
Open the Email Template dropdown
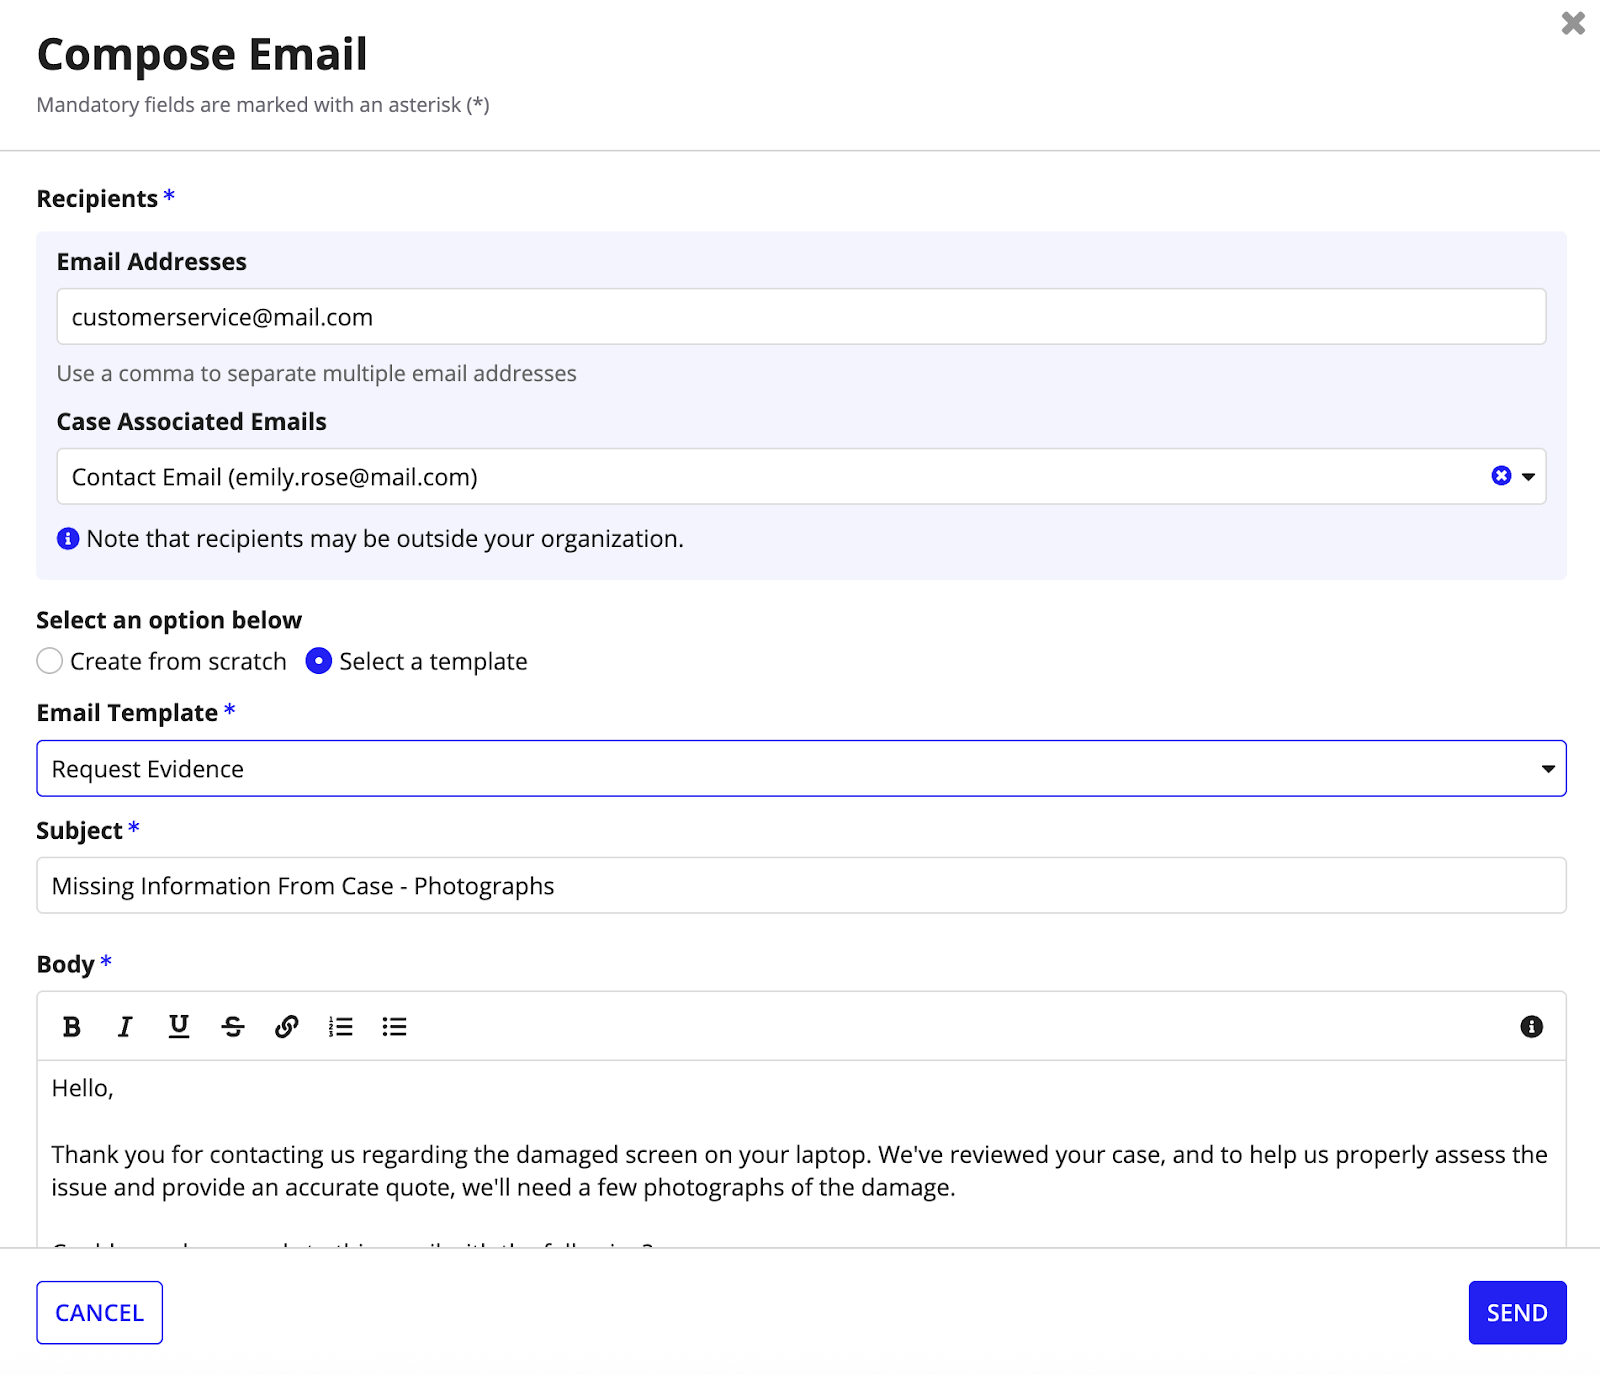(801, 768)
